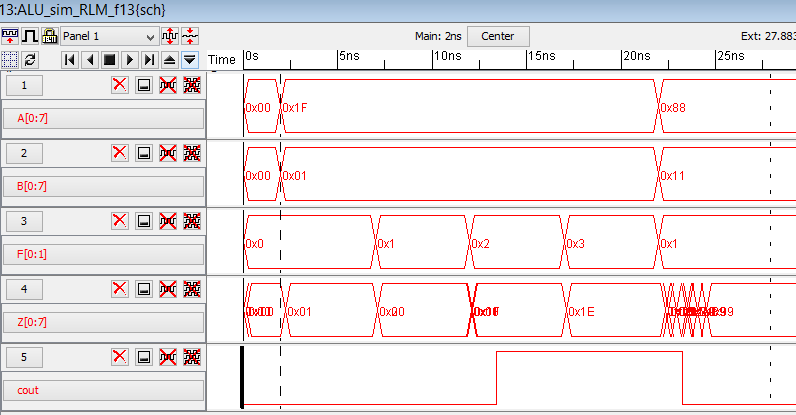Click the 0x1E value in Z waveform
This screenshot has height=415, width=796.
coord(582,312)
